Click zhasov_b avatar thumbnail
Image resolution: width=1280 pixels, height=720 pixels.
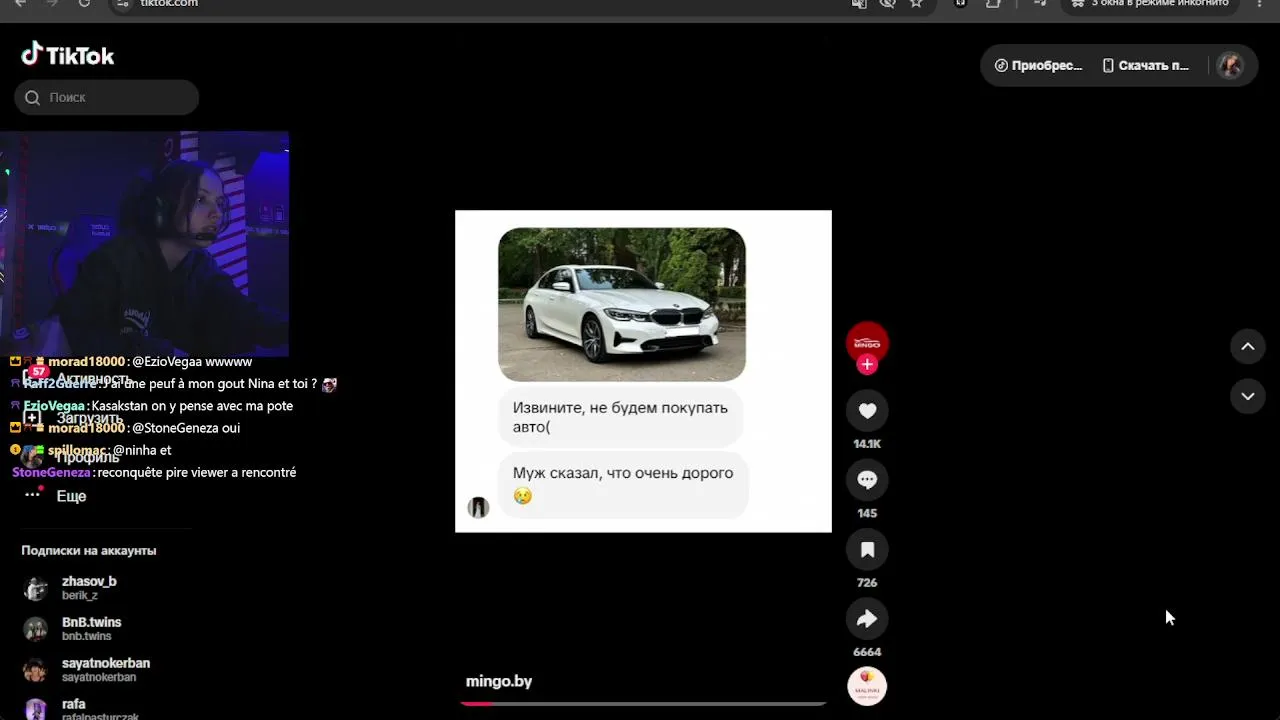36,588
